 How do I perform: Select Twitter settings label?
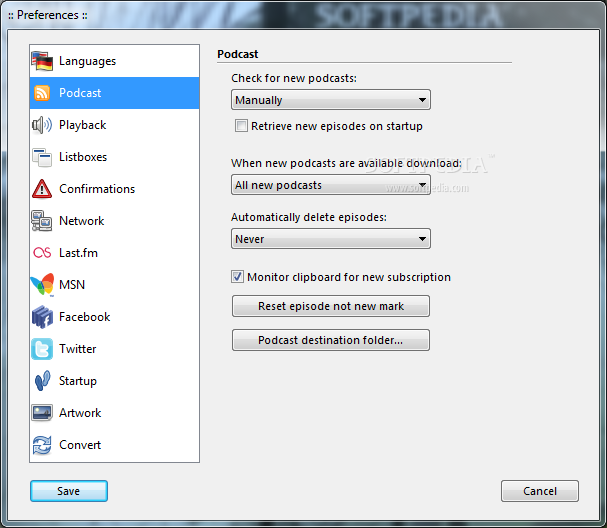(77, 349)
